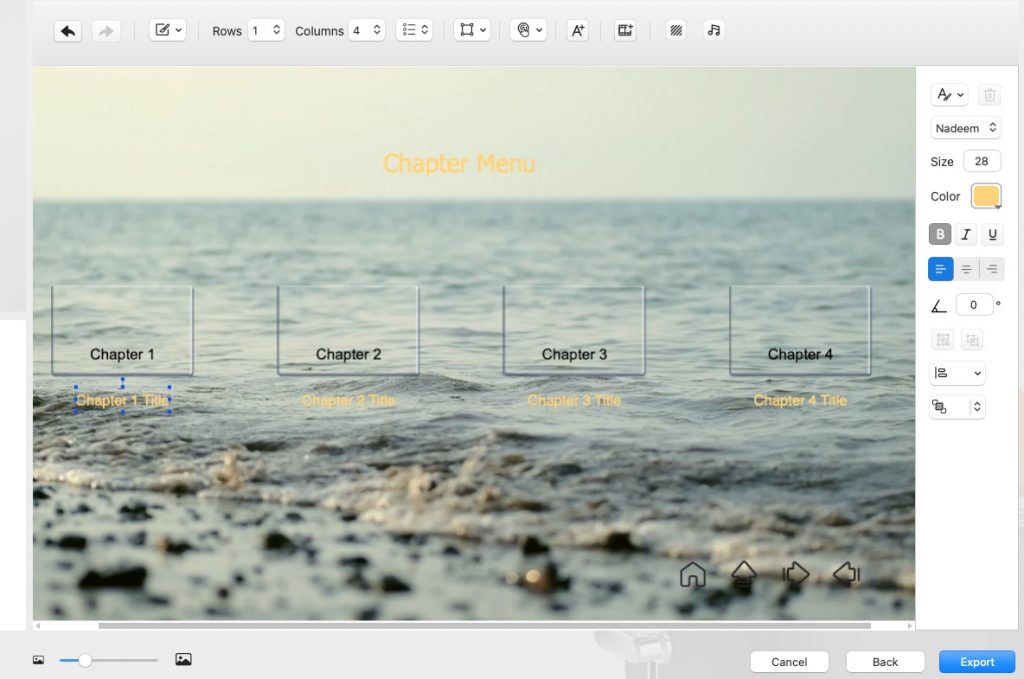
Task: Click the home navigation icon on menu
Action: [692, 575]
